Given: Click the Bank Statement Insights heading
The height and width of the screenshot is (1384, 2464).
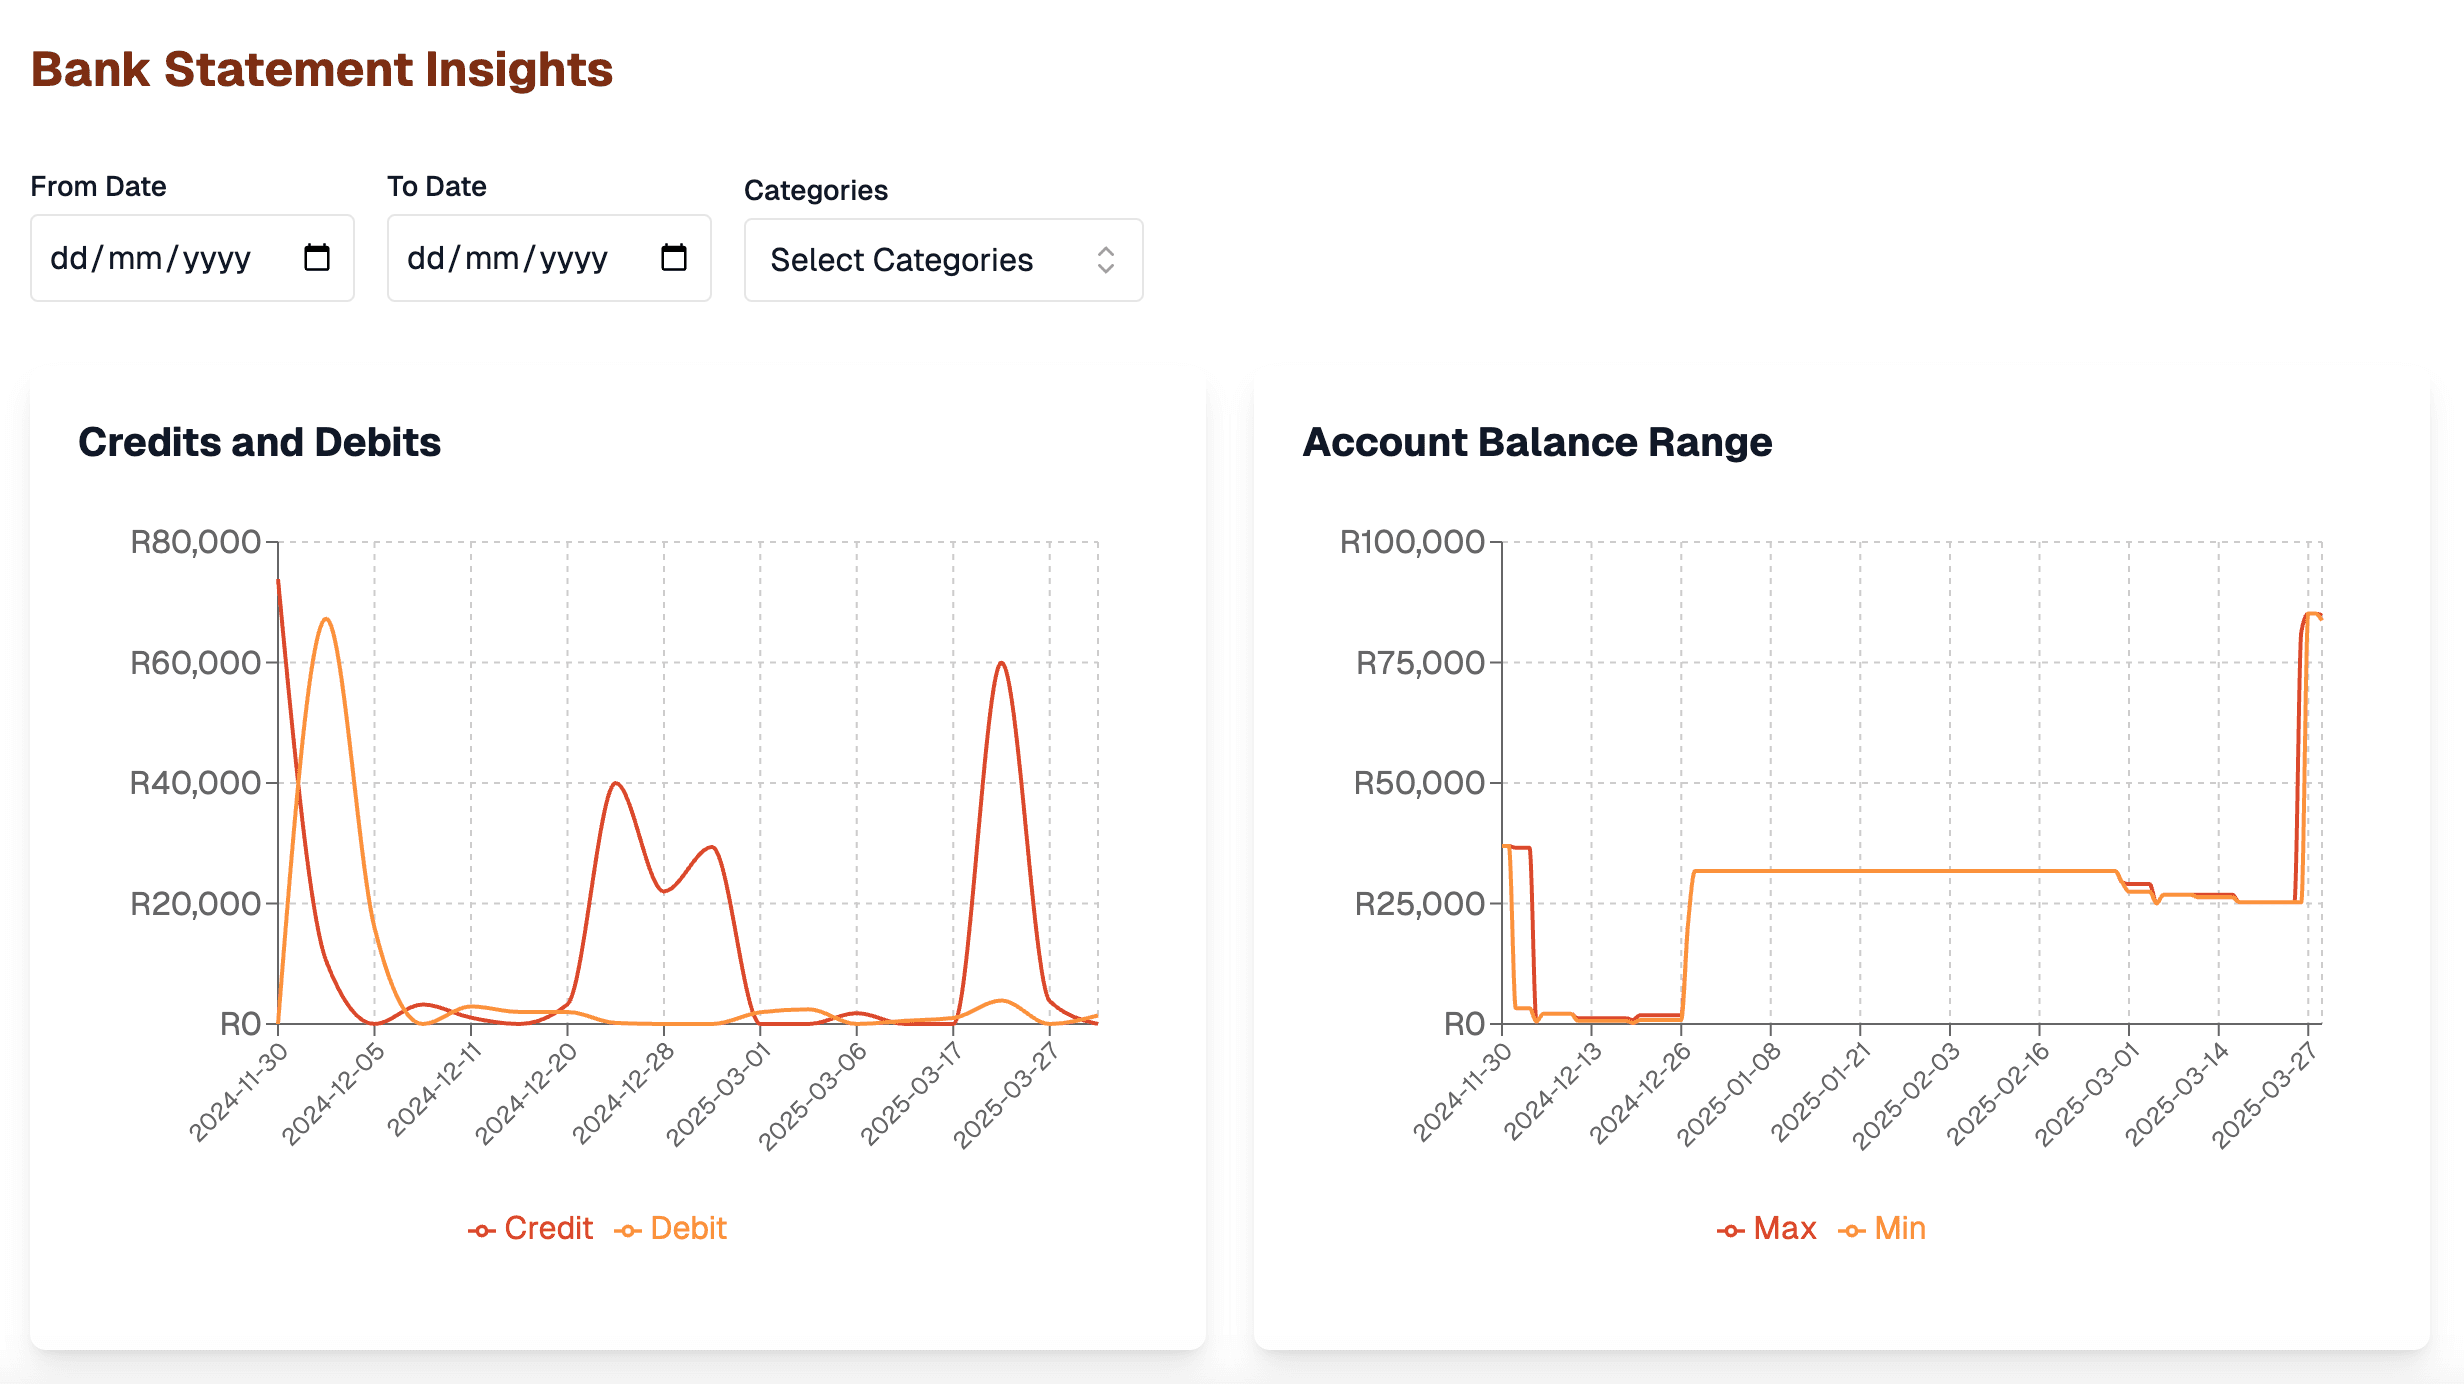Looking at the screenshot, I should 322,70.
